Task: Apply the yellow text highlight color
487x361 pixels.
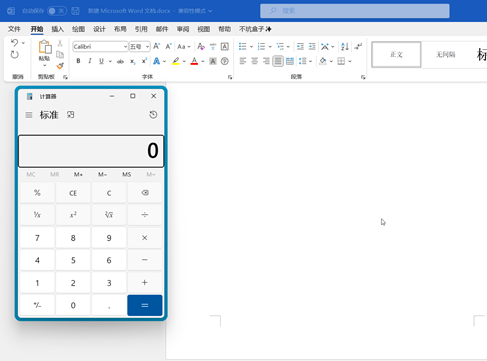Action: click(176, 61)
